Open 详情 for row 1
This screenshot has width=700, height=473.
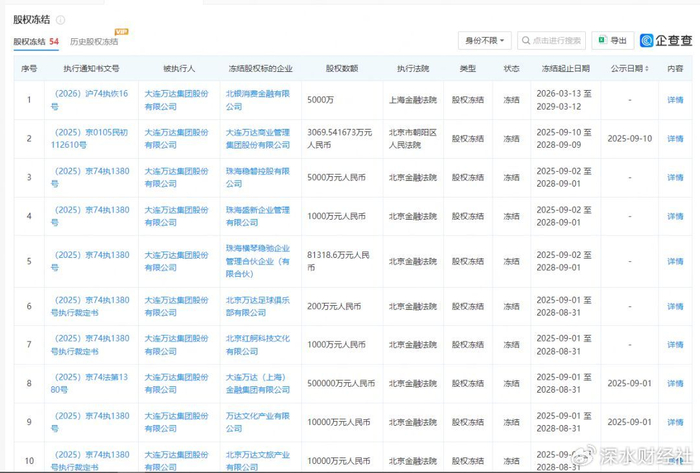675,100
